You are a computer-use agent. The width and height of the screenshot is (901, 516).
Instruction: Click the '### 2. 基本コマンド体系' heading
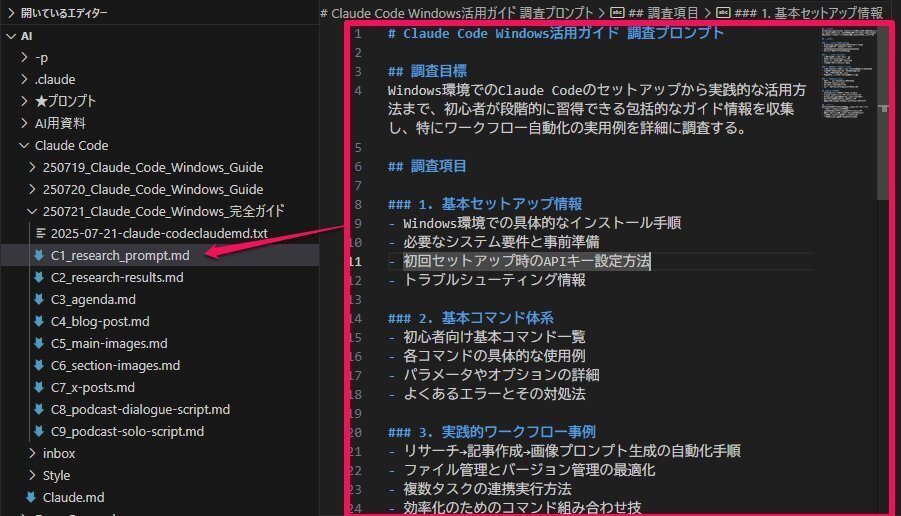[x=470, y=318]
